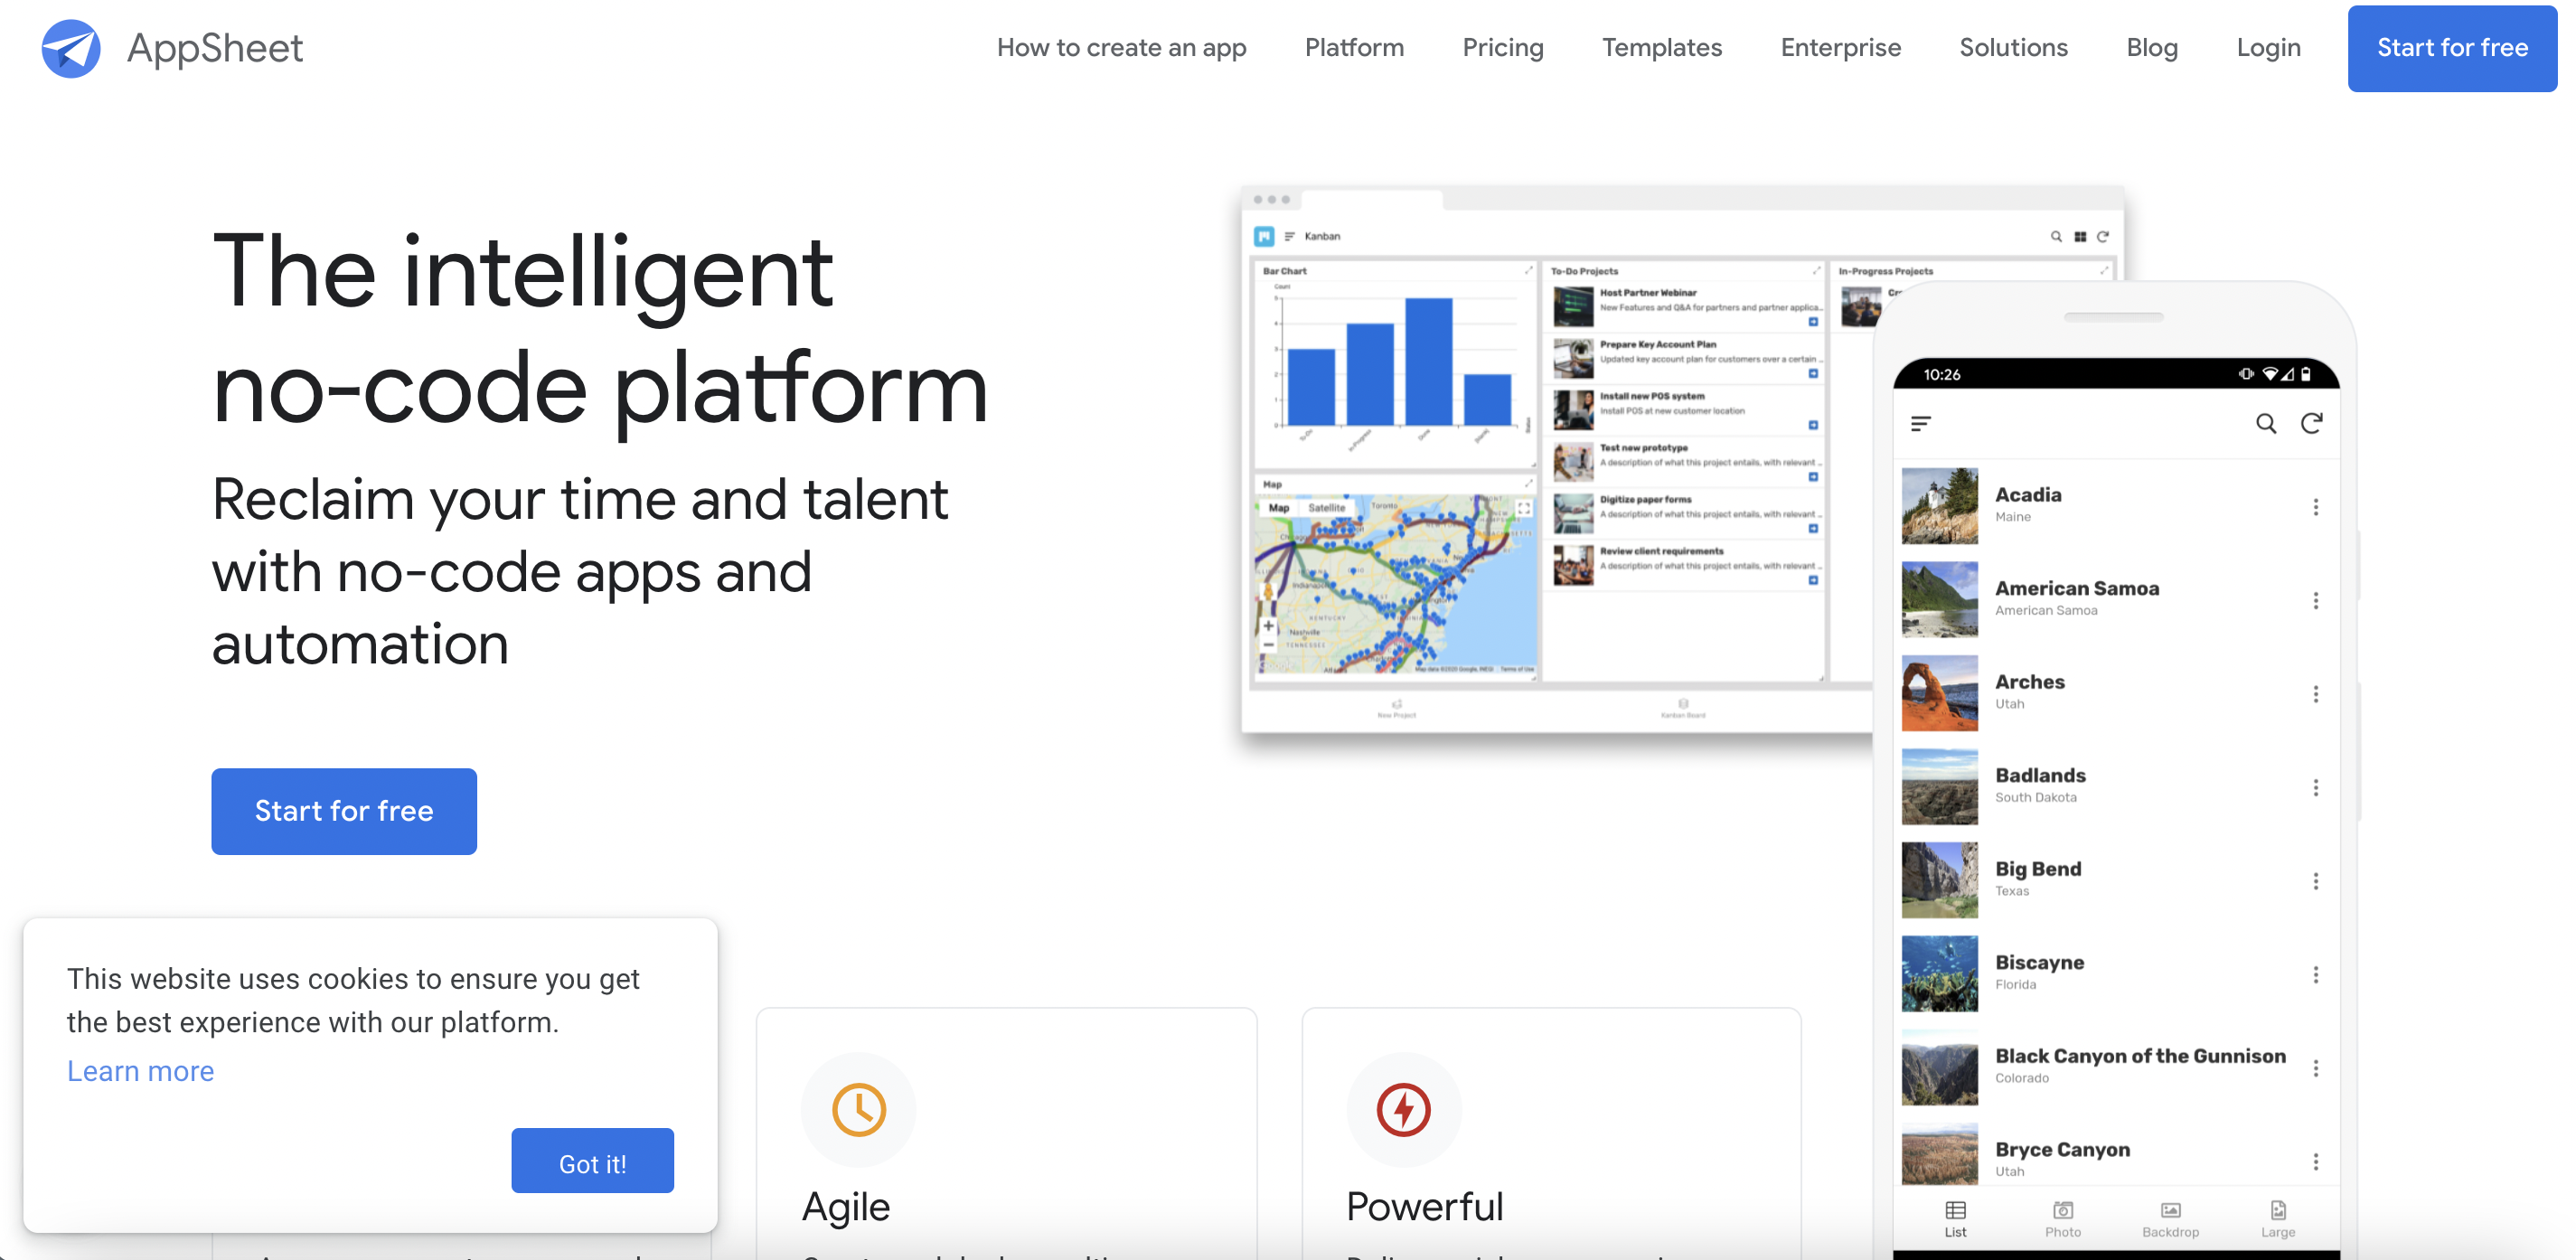The width and height of the screenshot is (2576, 1260).
Task: Click the Kanban grid view icon
Action: pos(2080,237)
